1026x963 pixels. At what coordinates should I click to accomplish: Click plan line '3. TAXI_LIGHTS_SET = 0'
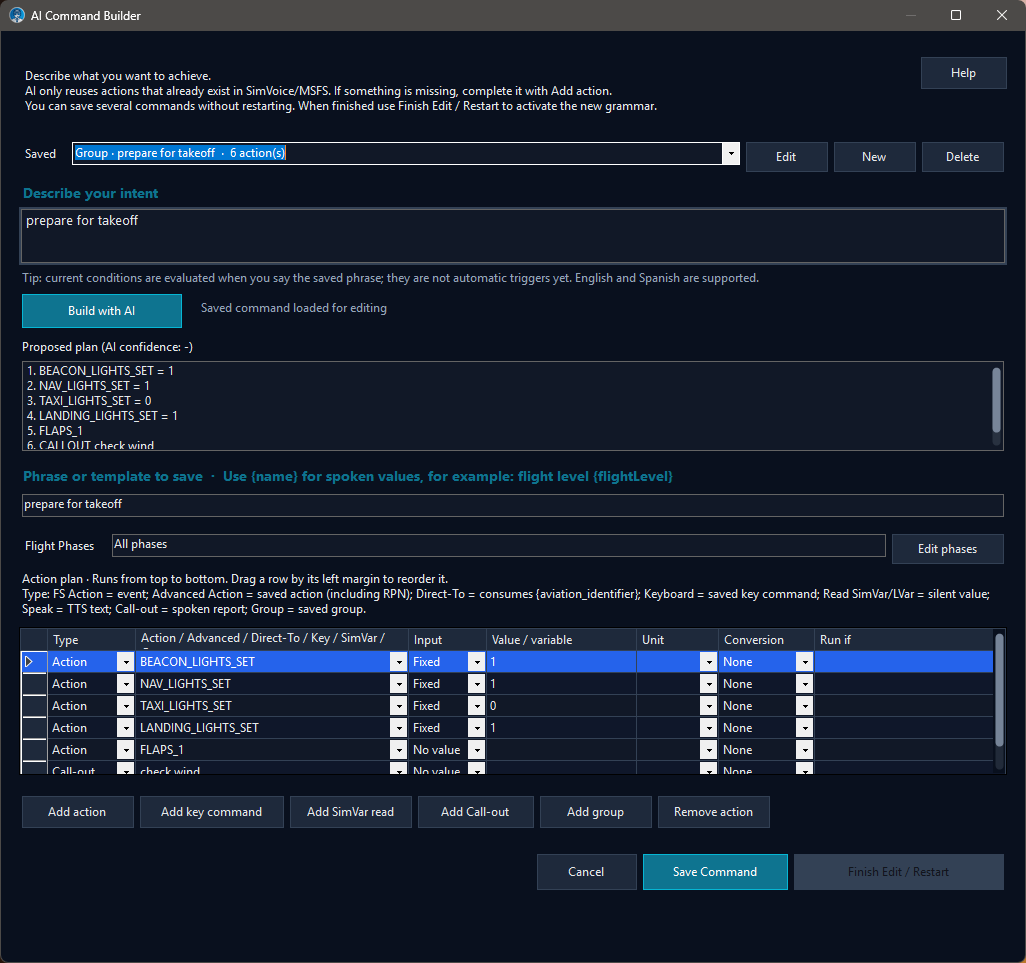tap(89, 401)
